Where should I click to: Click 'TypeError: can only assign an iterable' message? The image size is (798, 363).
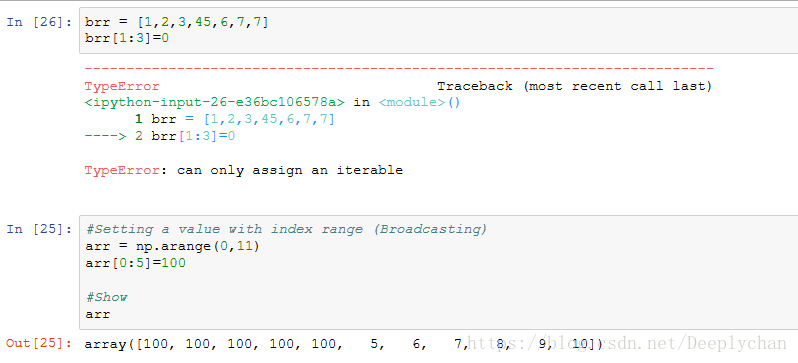(x=244, y=171)
